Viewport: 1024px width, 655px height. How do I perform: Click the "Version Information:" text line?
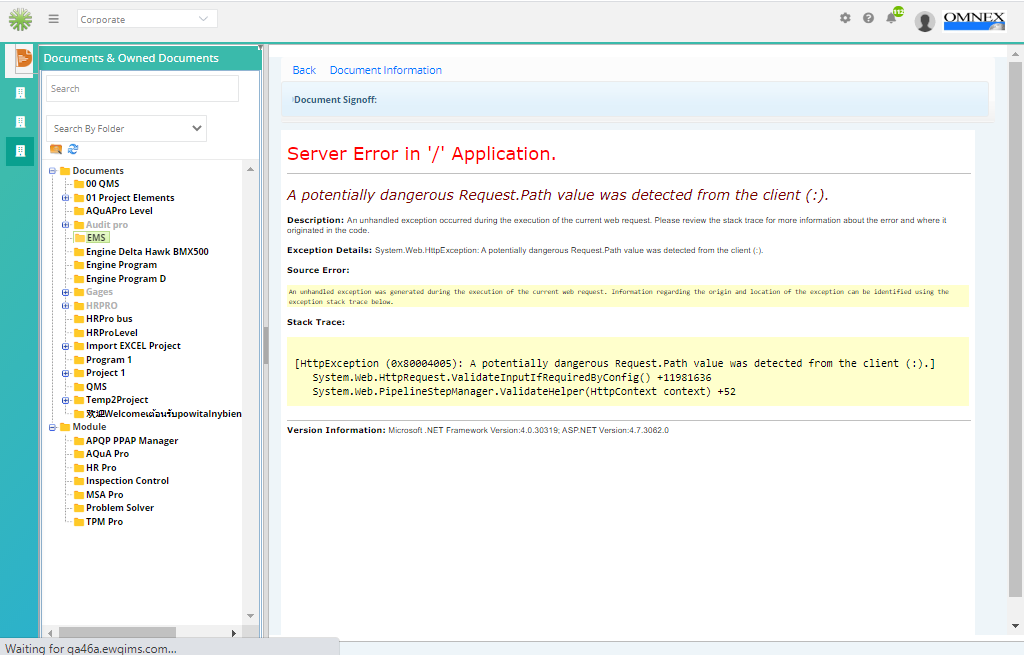pyautogui.click(x=478, y=430)
